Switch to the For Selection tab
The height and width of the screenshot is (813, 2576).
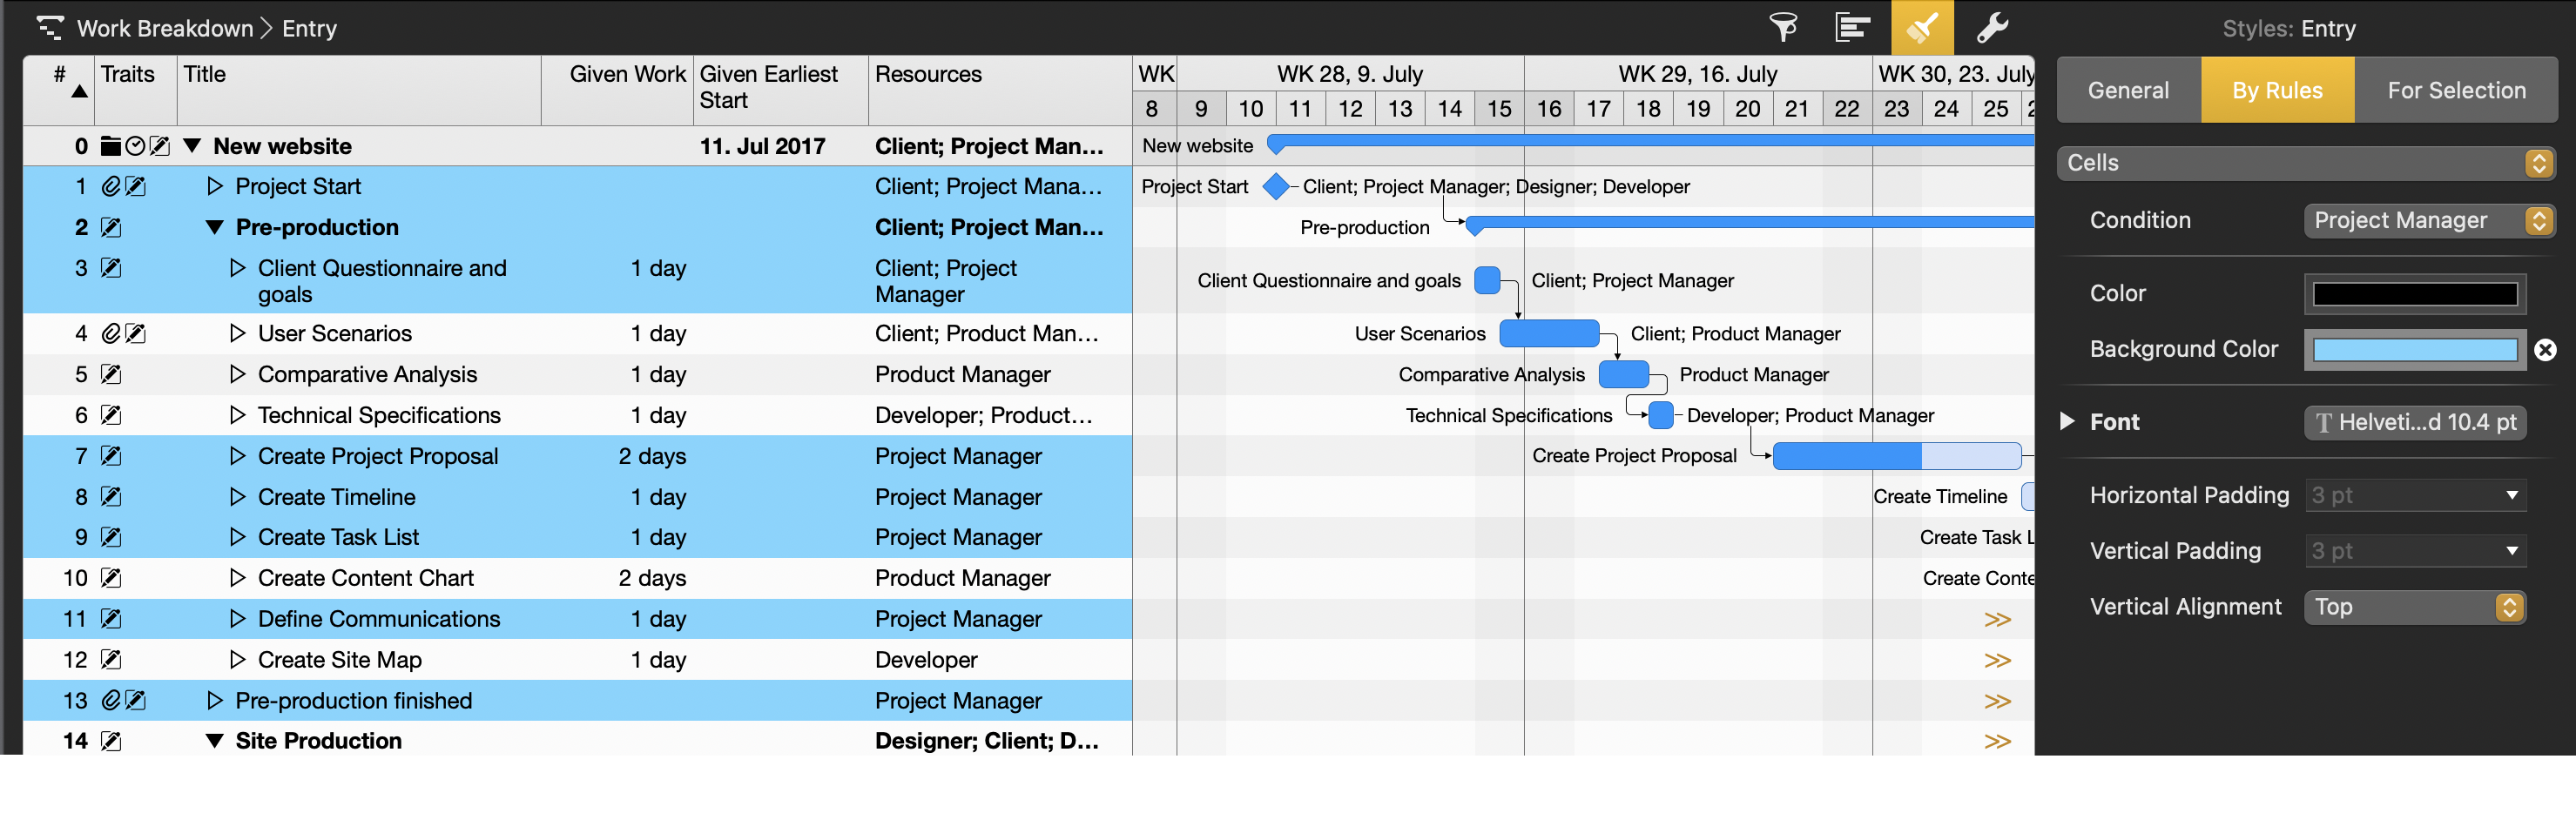(2458, 90)
